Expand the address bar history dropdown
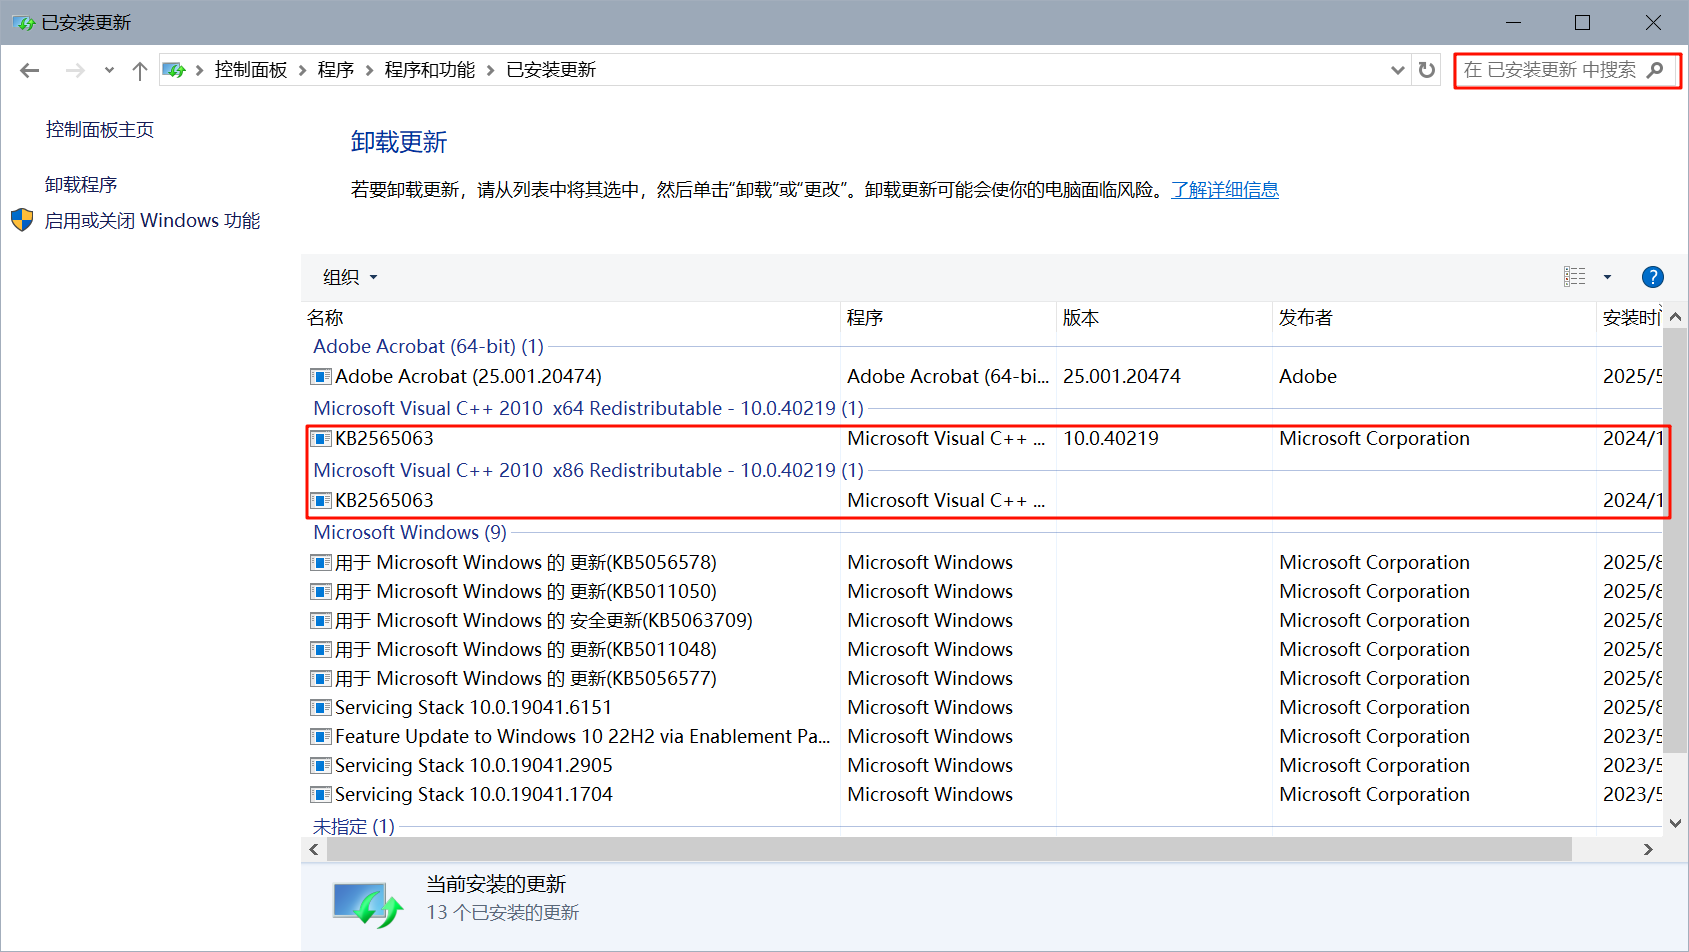The width and height of the screenshot is (1689, 952). click(1397, 70)
